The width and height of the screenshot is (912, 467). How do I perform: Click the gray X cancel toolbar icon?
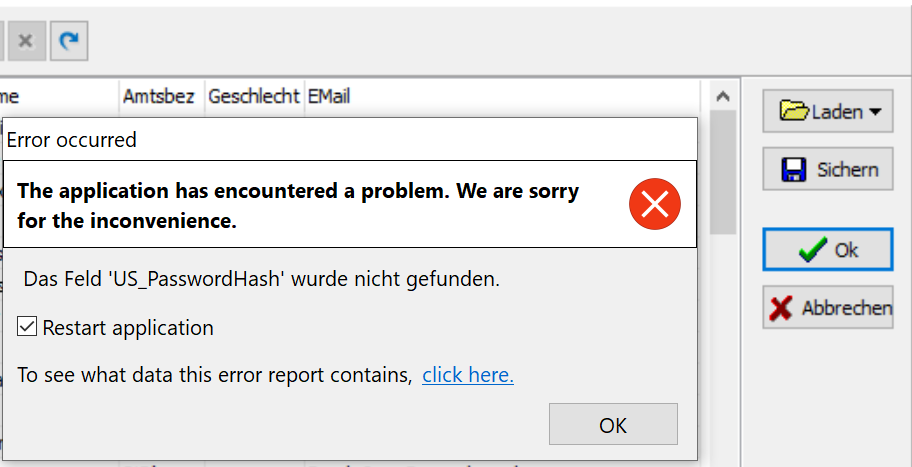pos(25,41)
